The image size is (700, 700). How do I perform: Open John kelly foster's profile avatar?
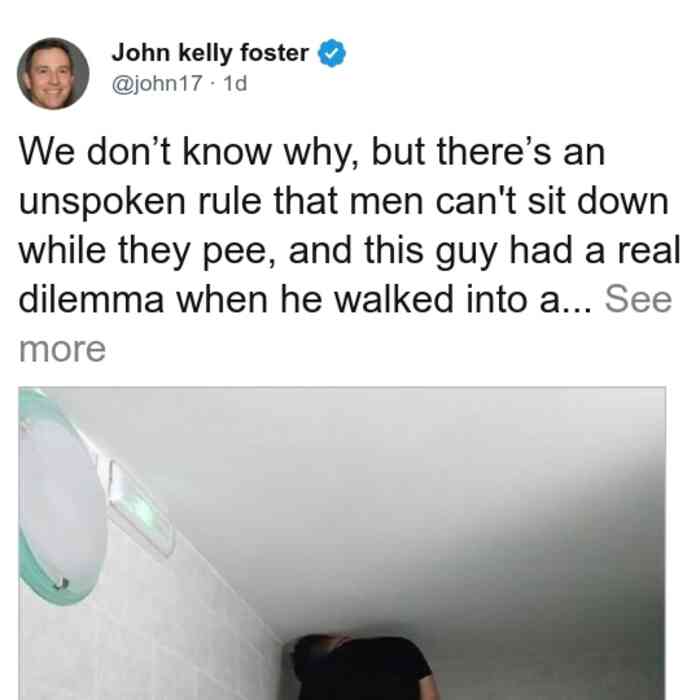pyautogui.click(x=53, y=74)
